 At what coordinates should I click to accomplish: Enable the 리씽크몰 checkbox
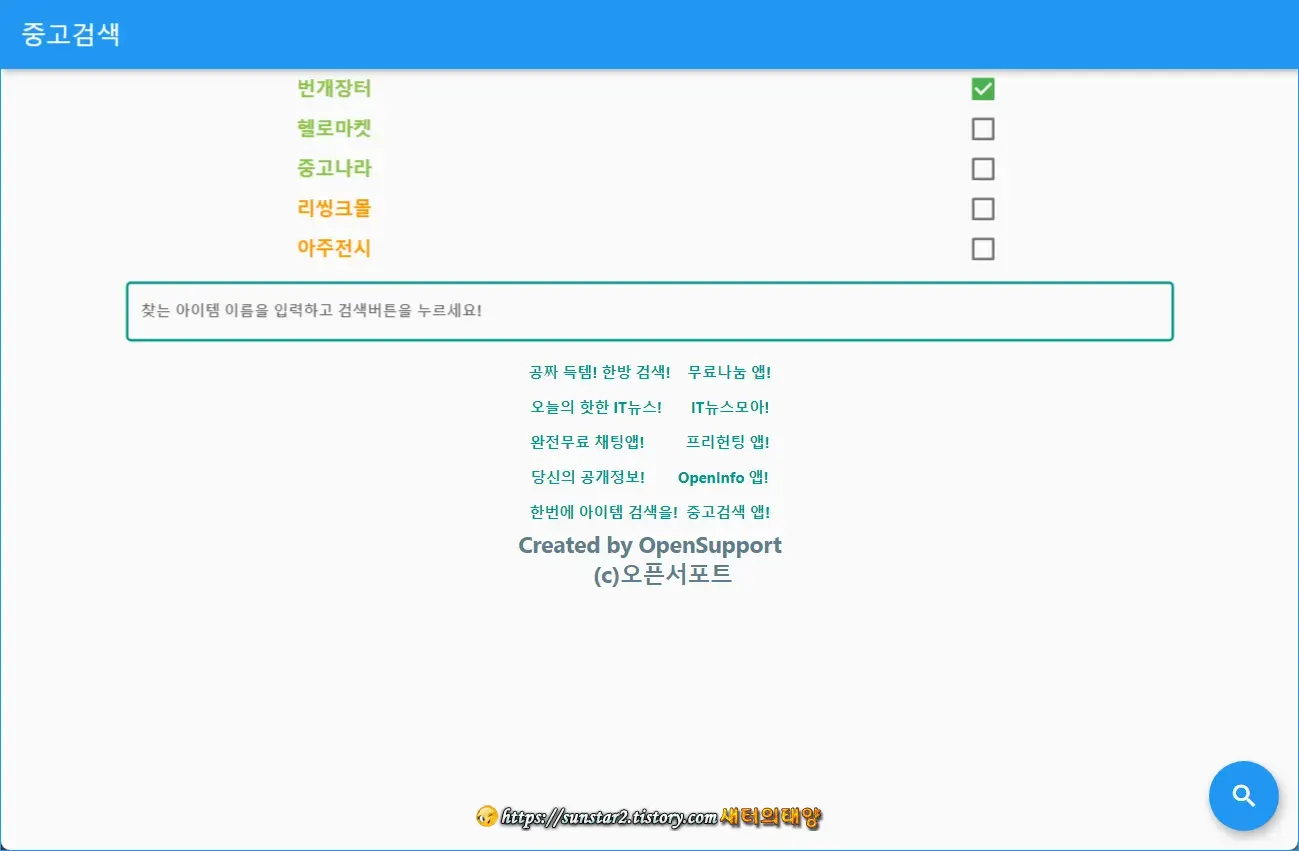pos(982,208)
